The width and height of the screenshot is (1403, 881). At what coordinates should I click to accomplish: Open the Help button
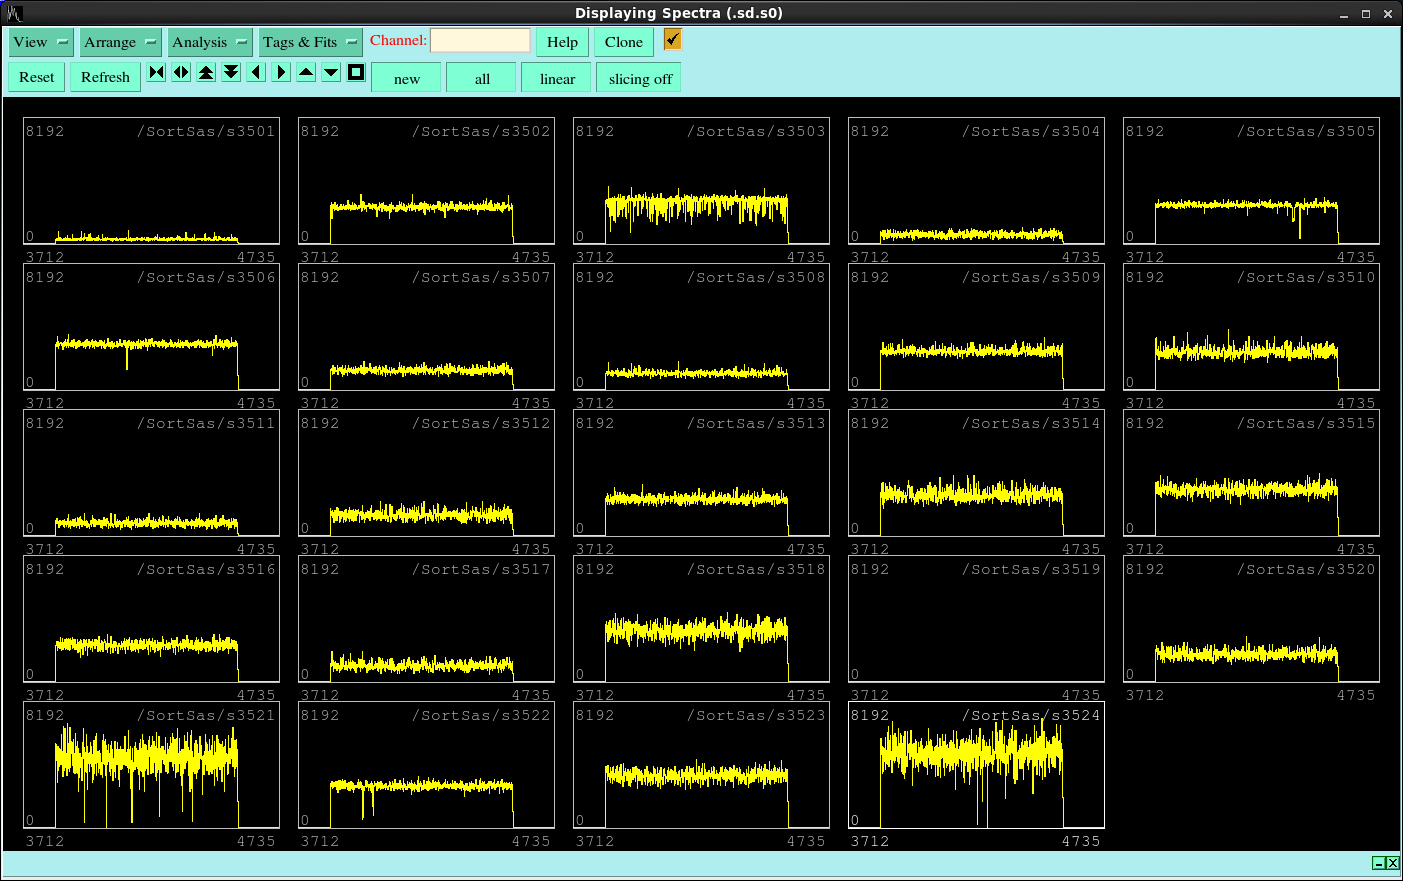(x=562, y=42)
